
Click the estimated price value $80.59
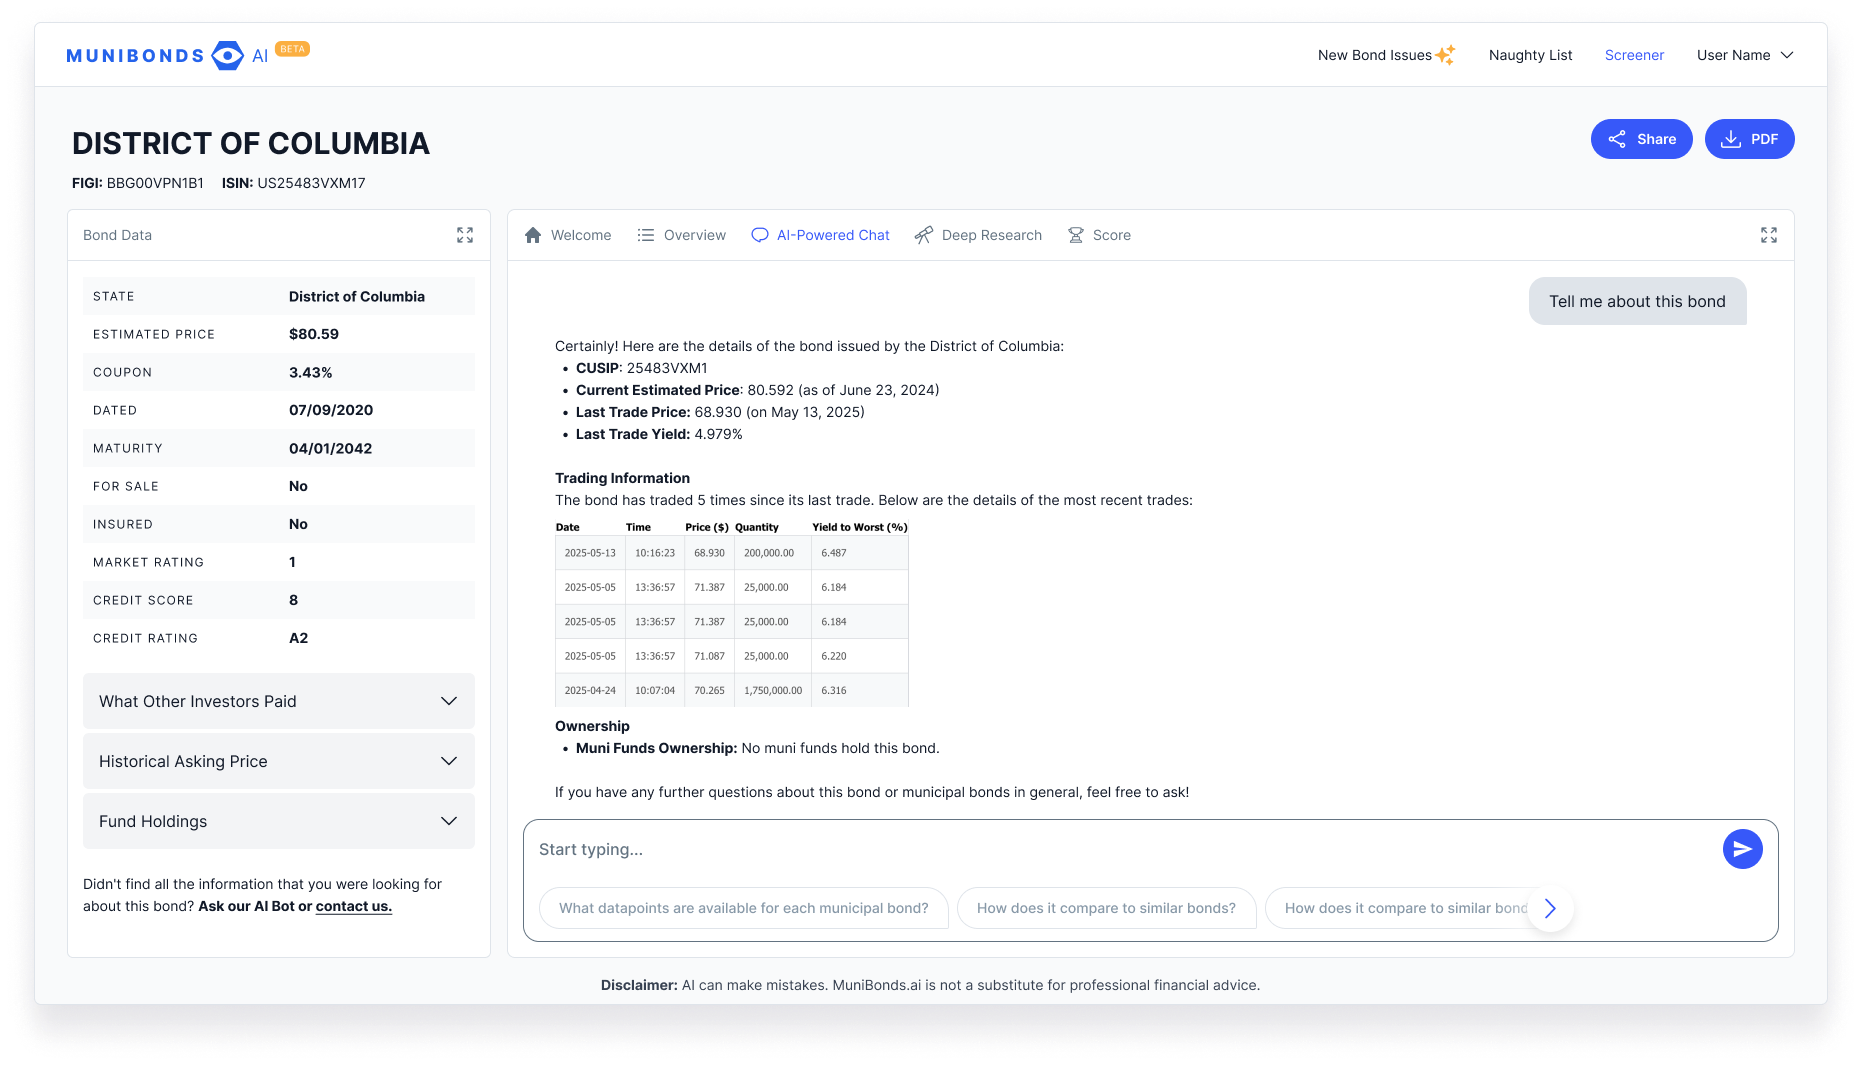coord(314,334)
